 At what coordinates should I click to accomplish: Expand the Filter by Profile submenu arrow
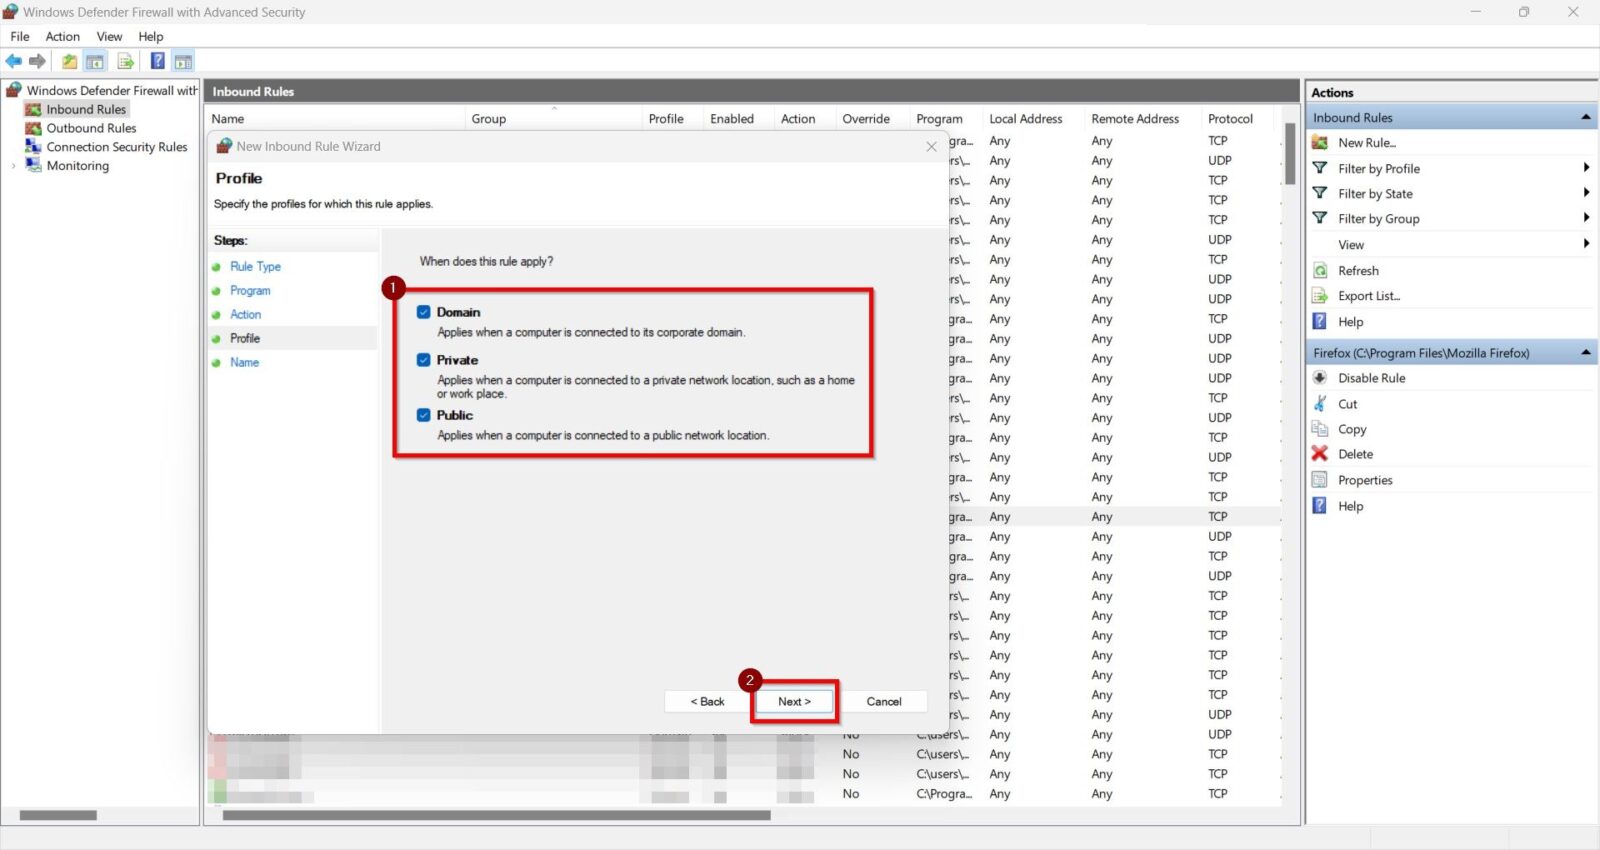[1586, 168]
